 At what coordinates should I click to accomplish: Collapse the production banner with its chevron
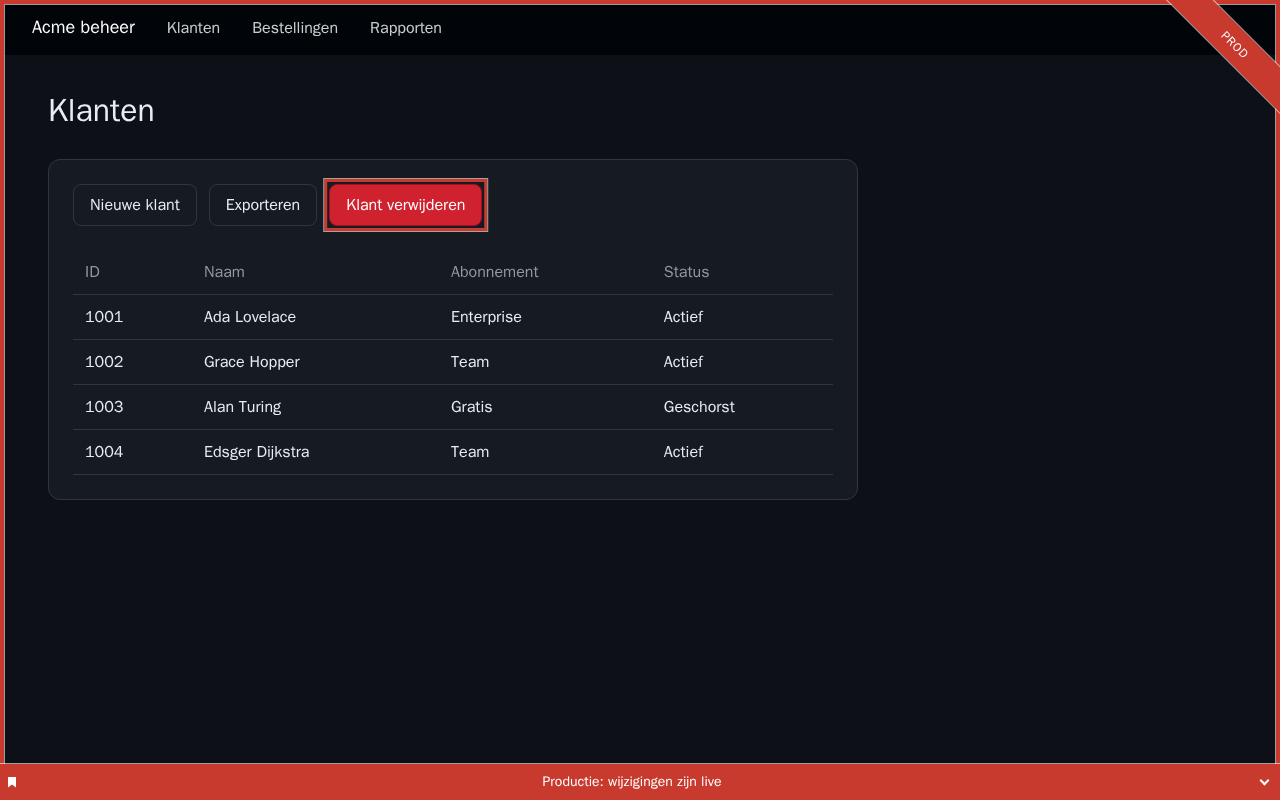pyautogui.click(x=1264, y=782)
